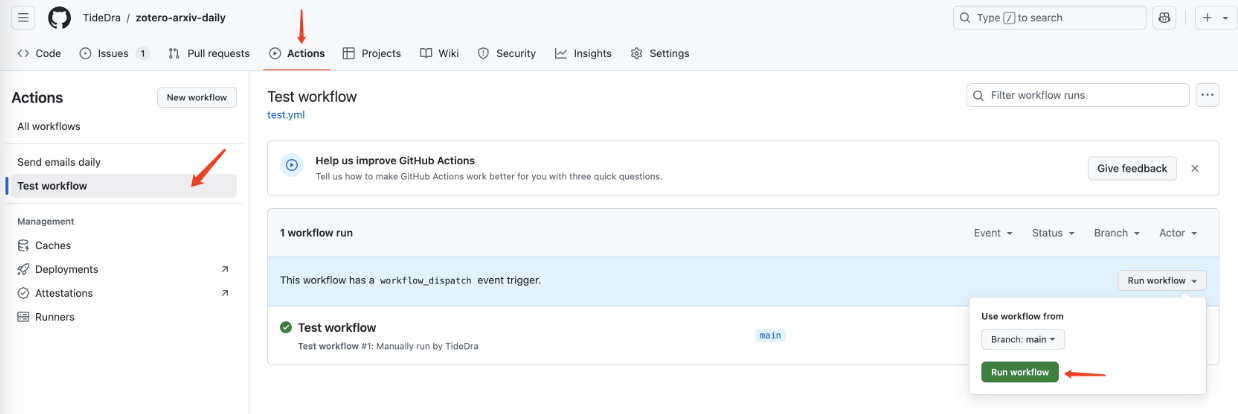The height and width of the screenshot is (414, 1238).
Task: Open the create new plus menu
Action: click(1216, 17)
